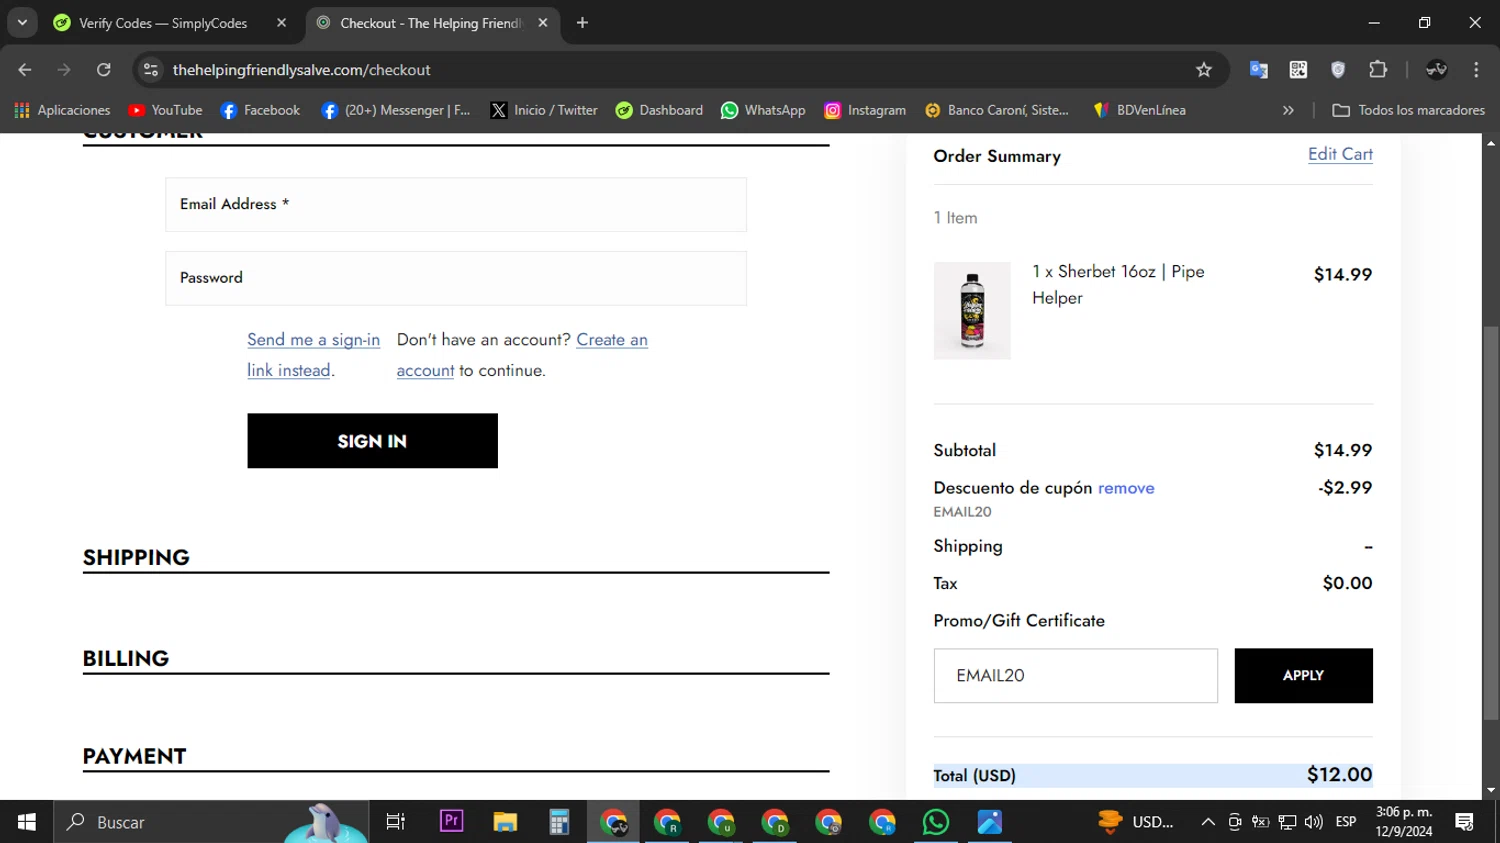Screen dimensions: 1500x843
Task: Open Adobe Premiere Pro from taskbar
Action: click(451, 822)
